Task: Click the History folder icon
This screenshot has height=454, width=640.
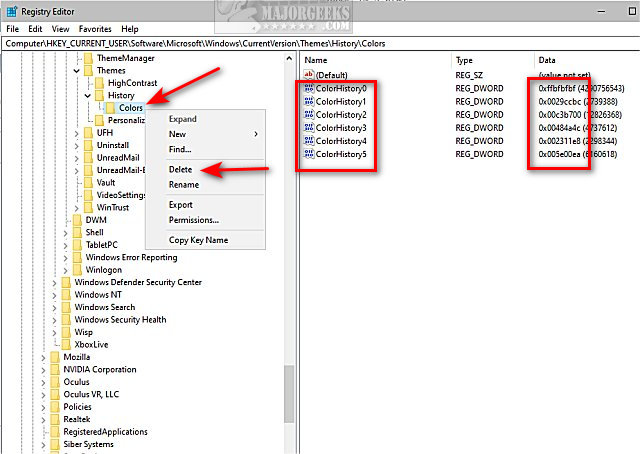Action: [99, 96]
